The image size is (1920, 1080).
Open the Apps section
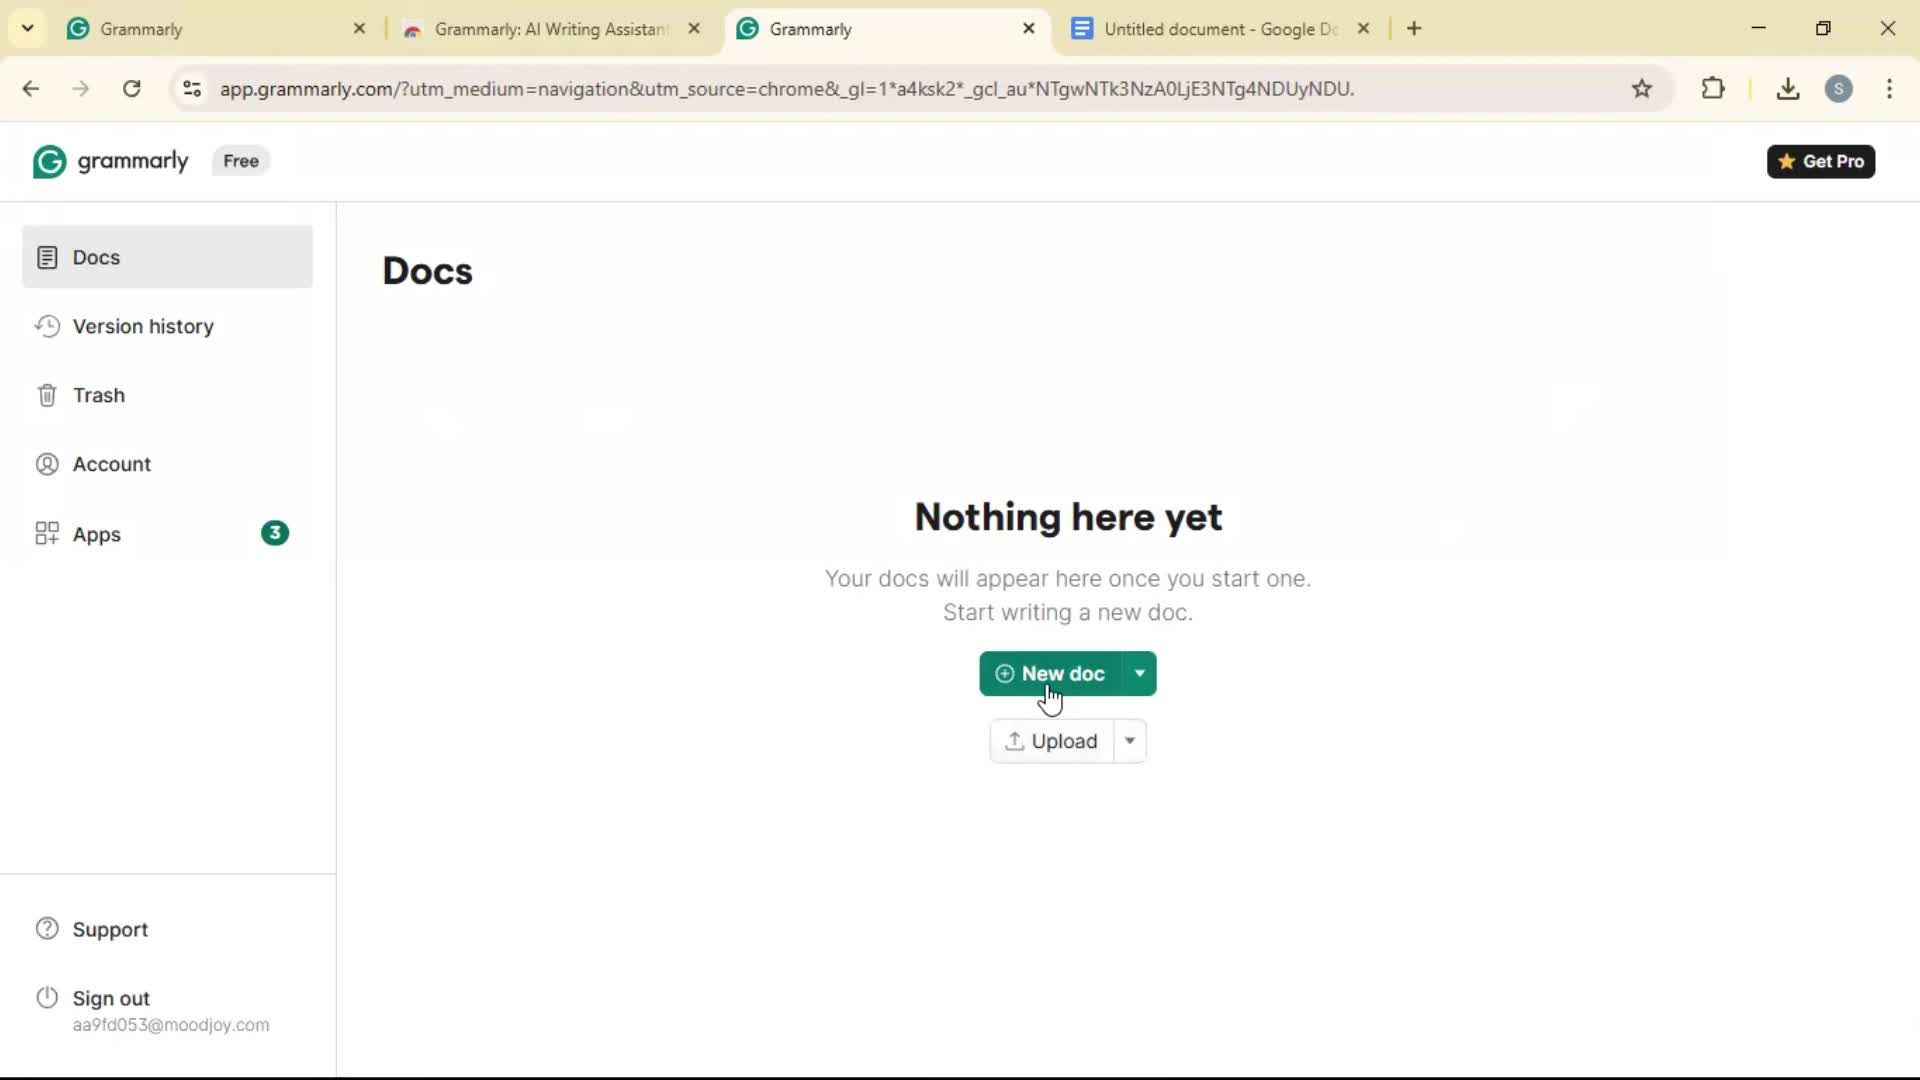96,534
